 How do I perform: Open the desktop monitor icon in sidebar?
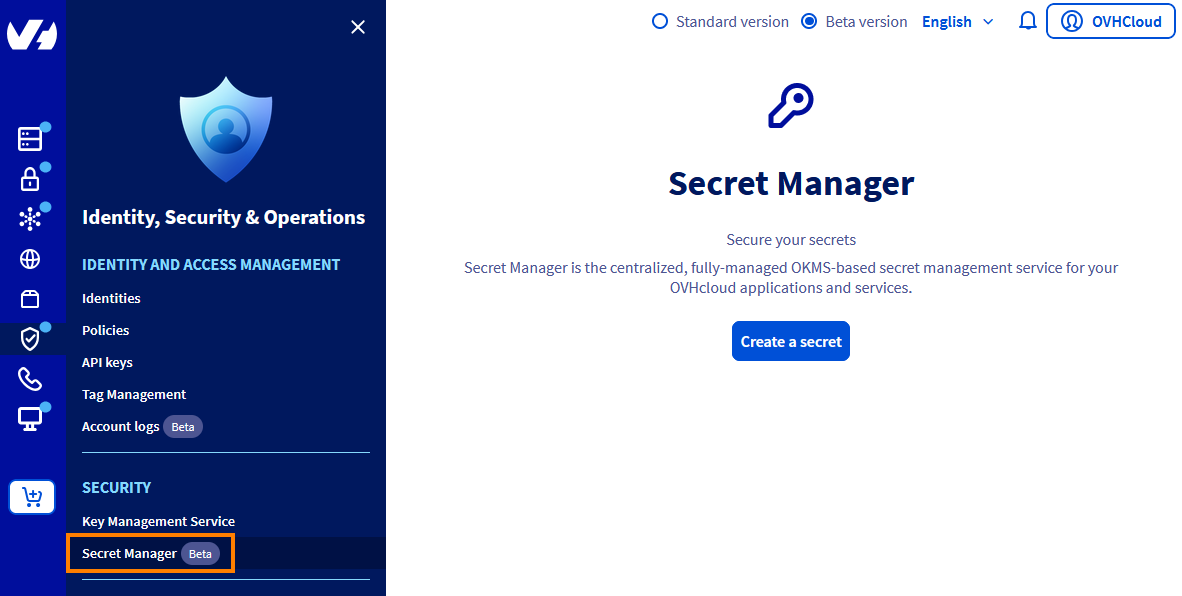click(30, 419)
